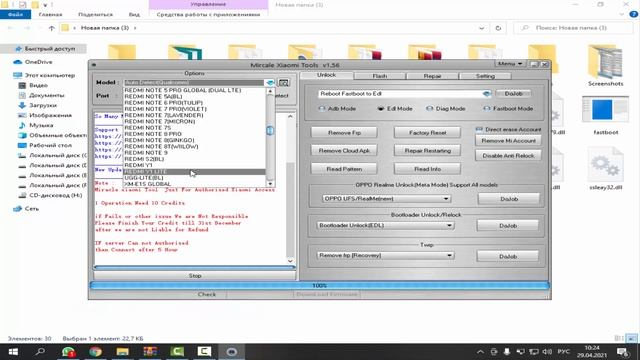Open the Windows Start menu
Viewport: 640px width, 360px height.
coord(13,351)
